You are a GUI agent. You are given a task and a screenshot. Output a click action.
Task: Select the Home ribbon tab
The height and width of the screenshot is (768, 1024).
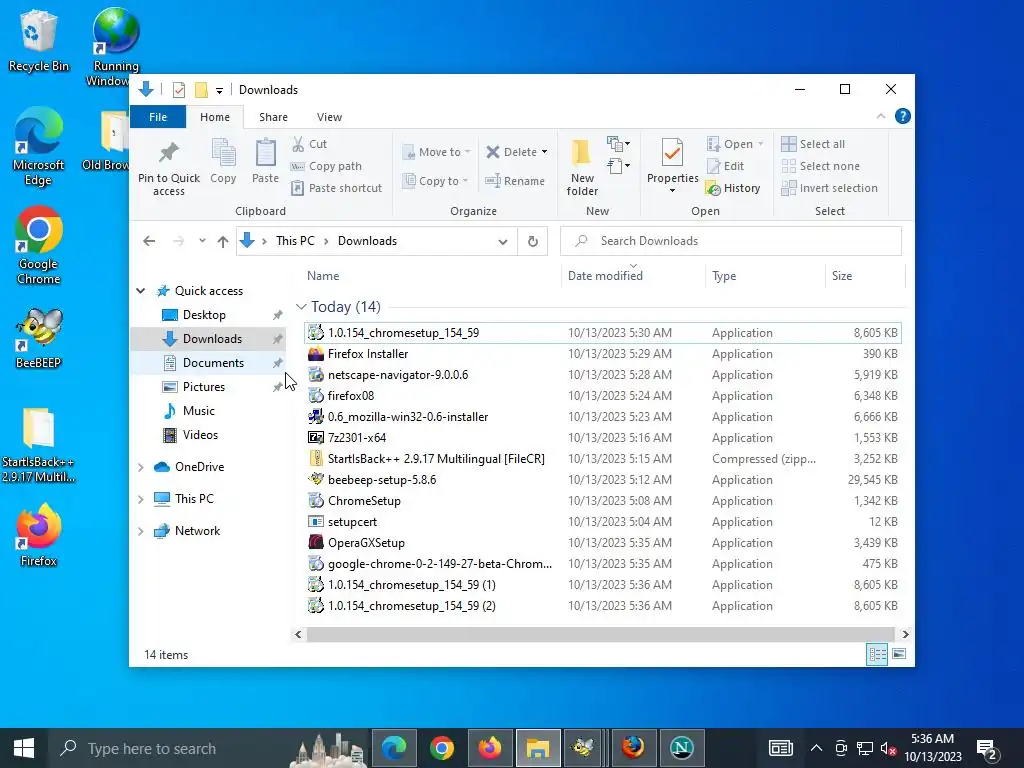tap(215, 117)
